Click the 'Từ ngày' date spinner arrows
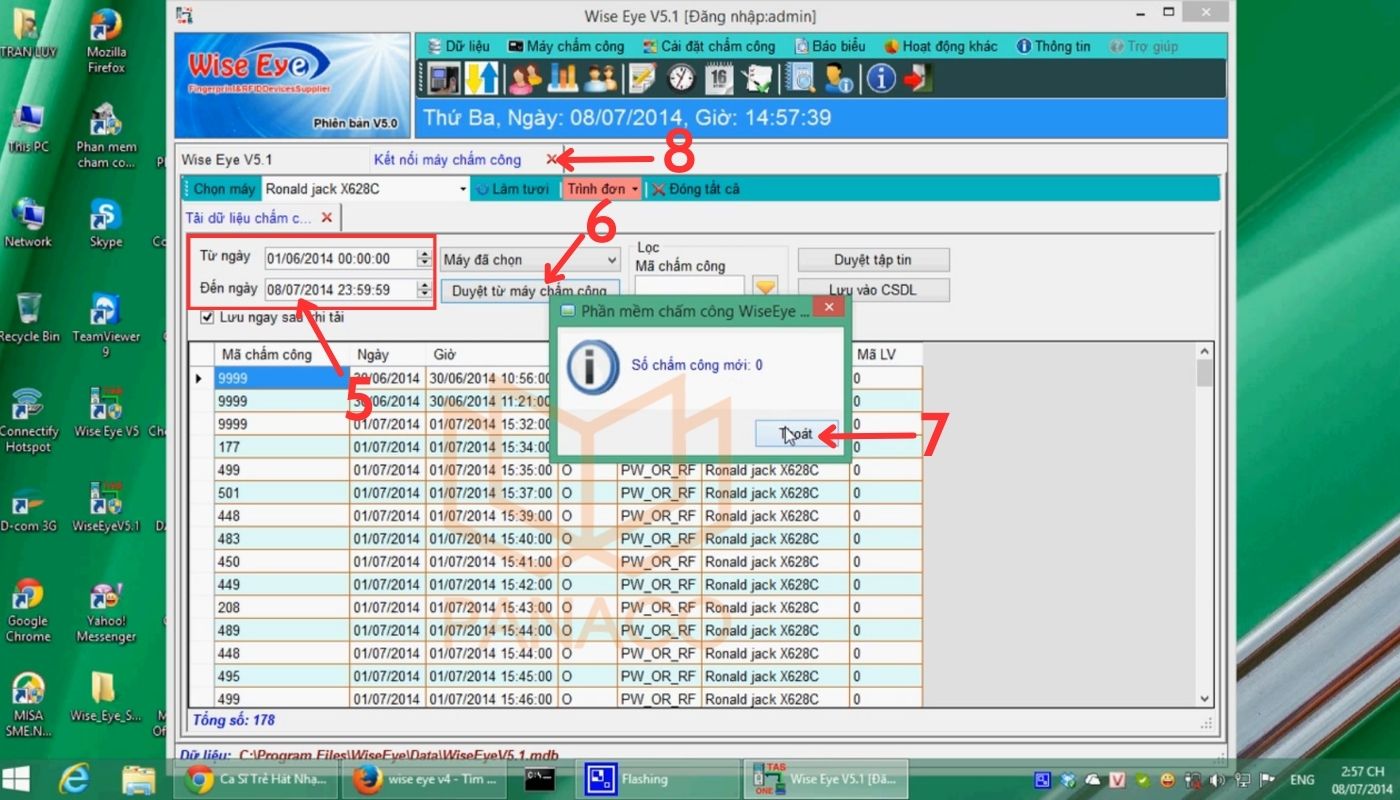The width and height of the screenshot is (1400, 800). pyautogui.click(x=423, y=258)
